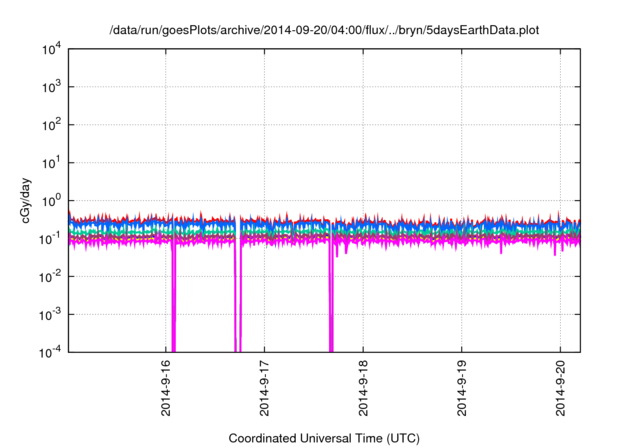The image size is (640, 448).
Task: Click the 10^0 y-axis tick label
Action: [x=51, y=201]
